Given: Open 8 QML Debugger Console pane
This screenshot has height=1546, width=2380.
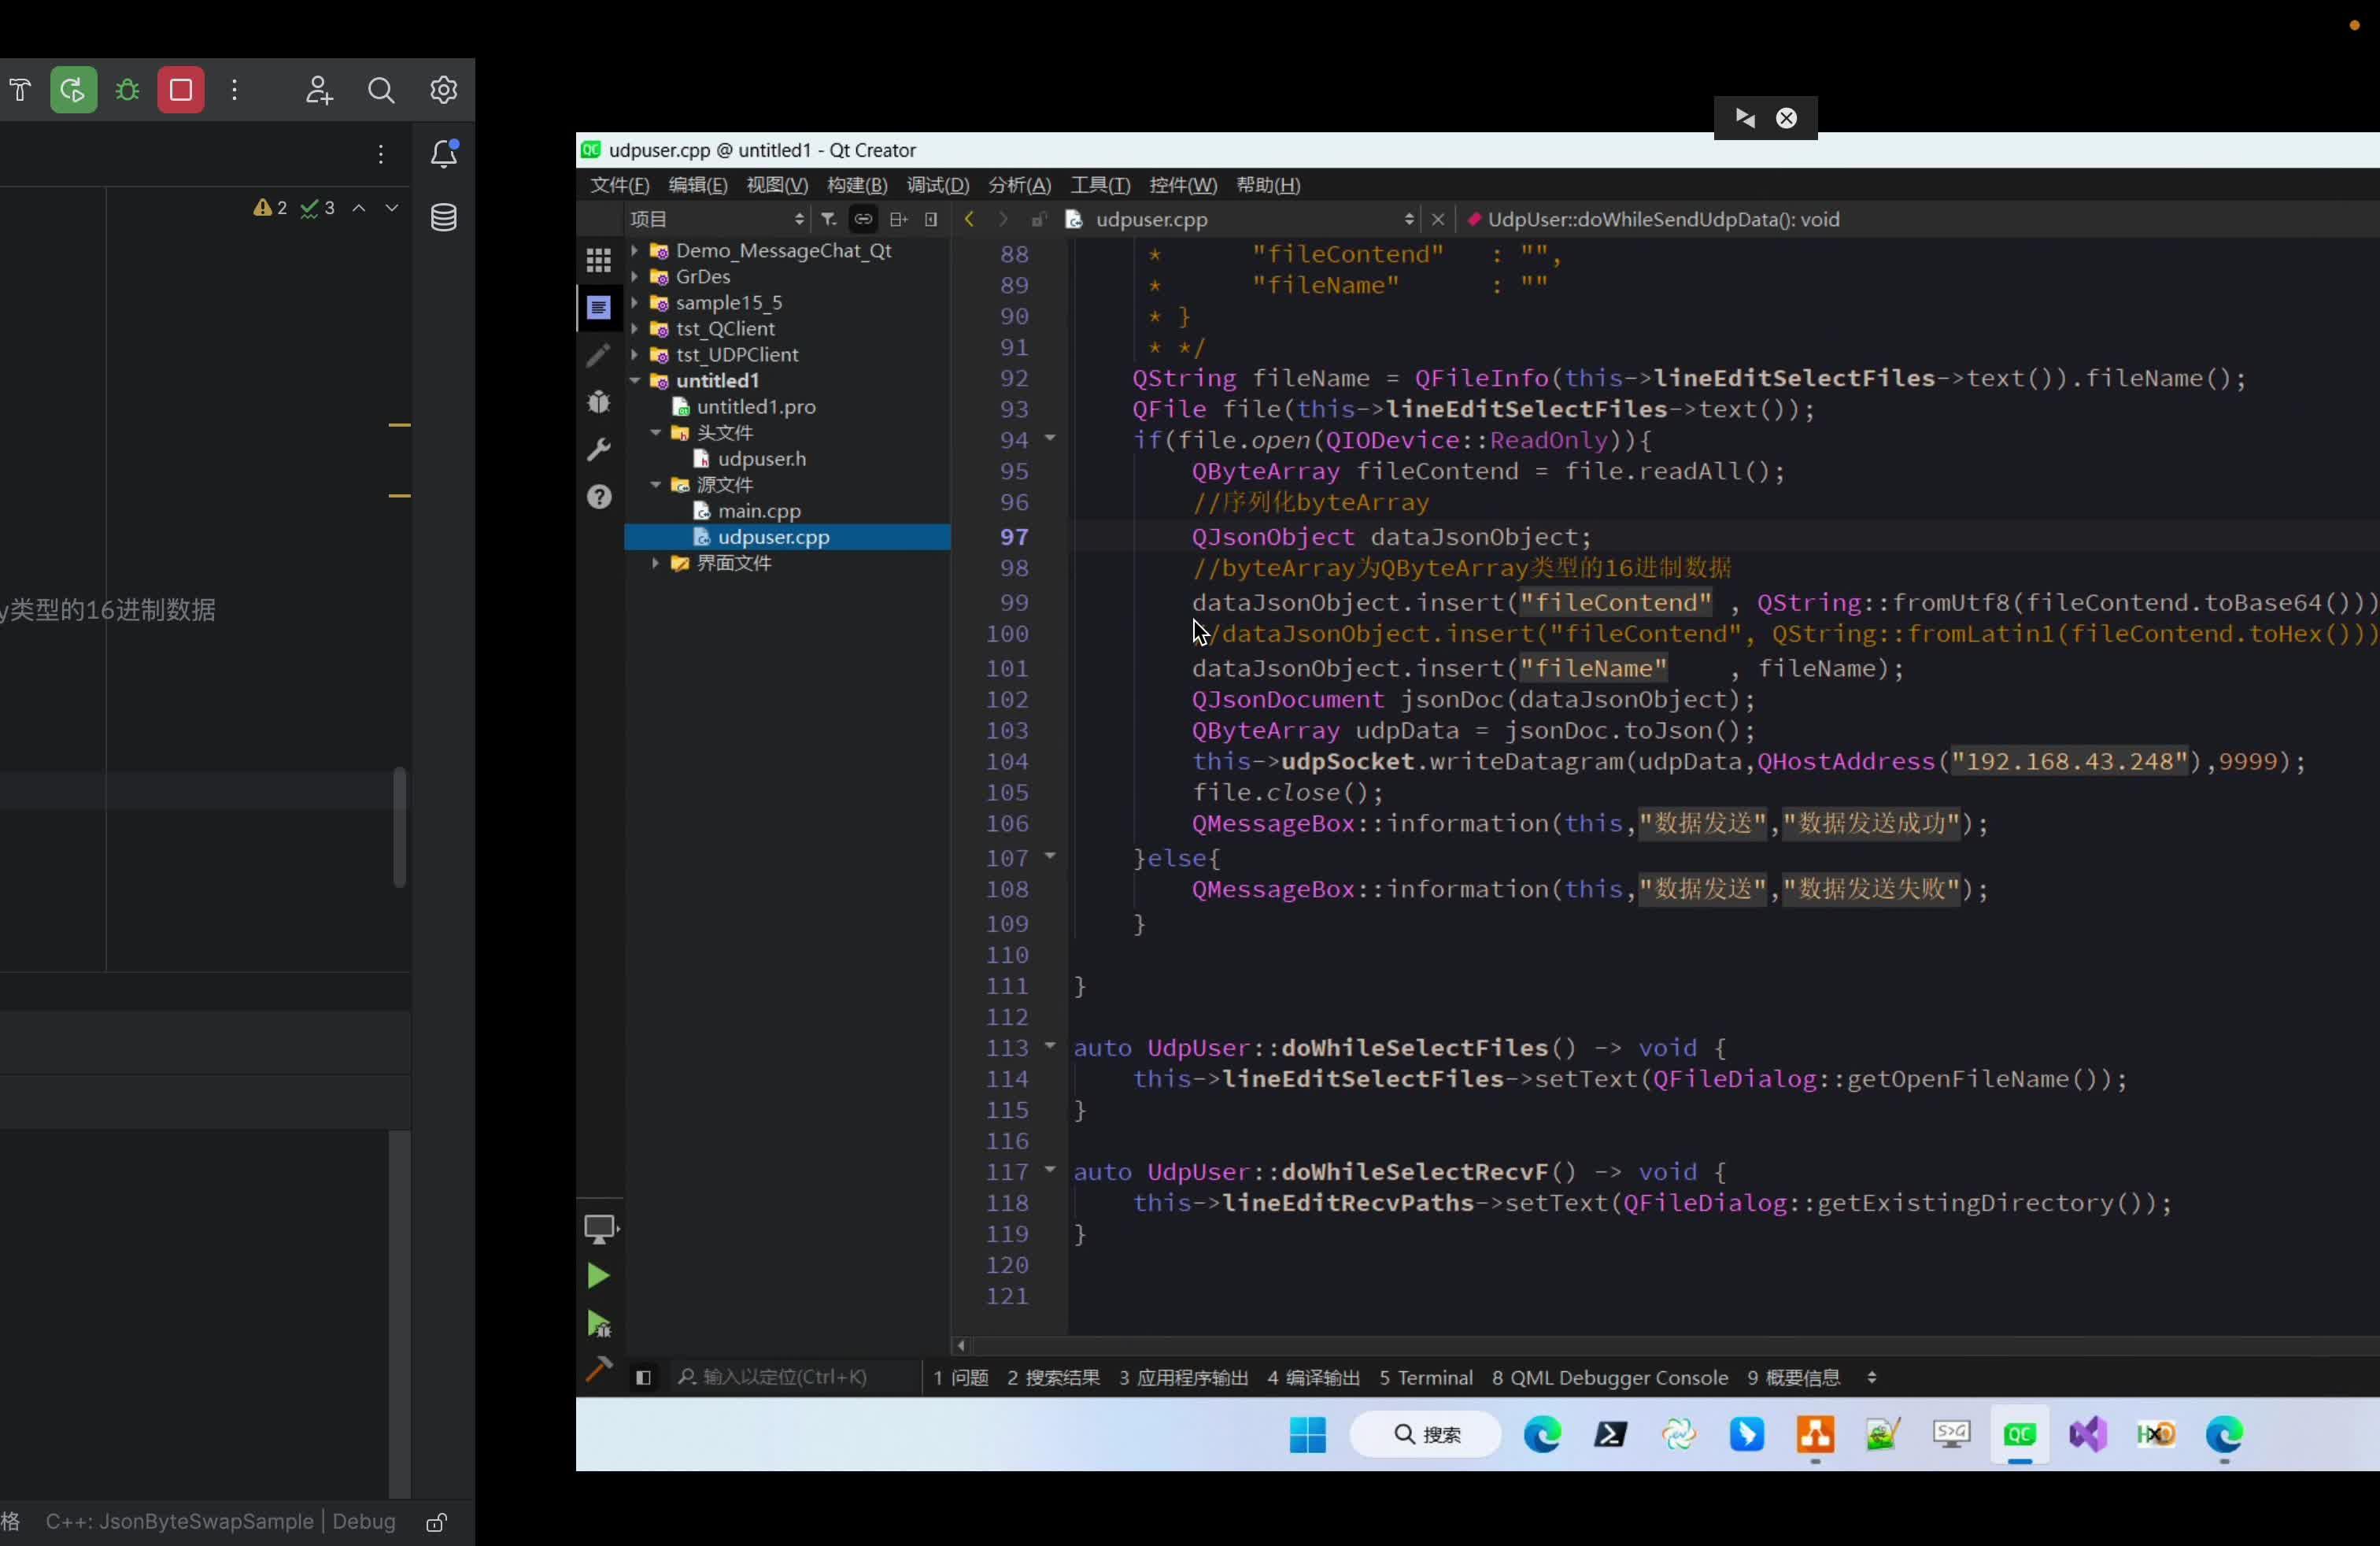Looking at the screenshot, I should coord(1610,1378).
